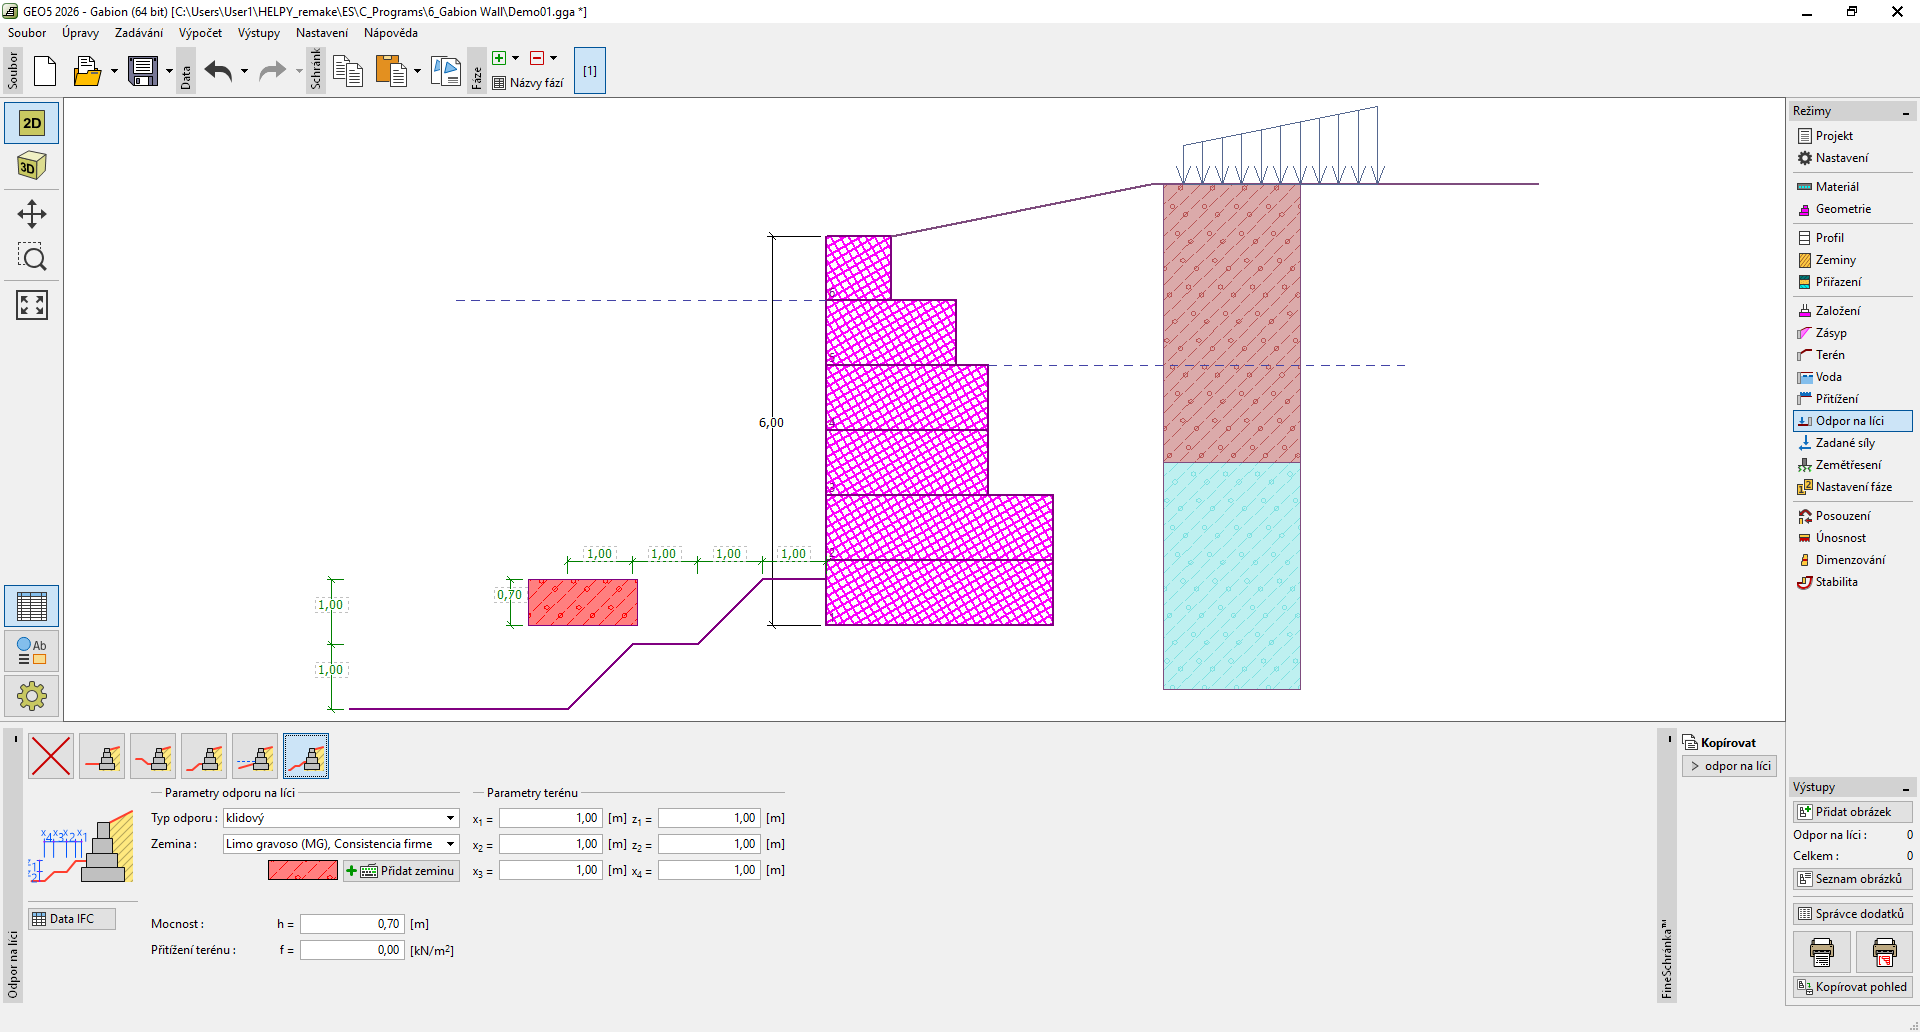Toggle construction stage [1] button
Viewport: 1920px width, 1032px height.
[x=590, y=71]
